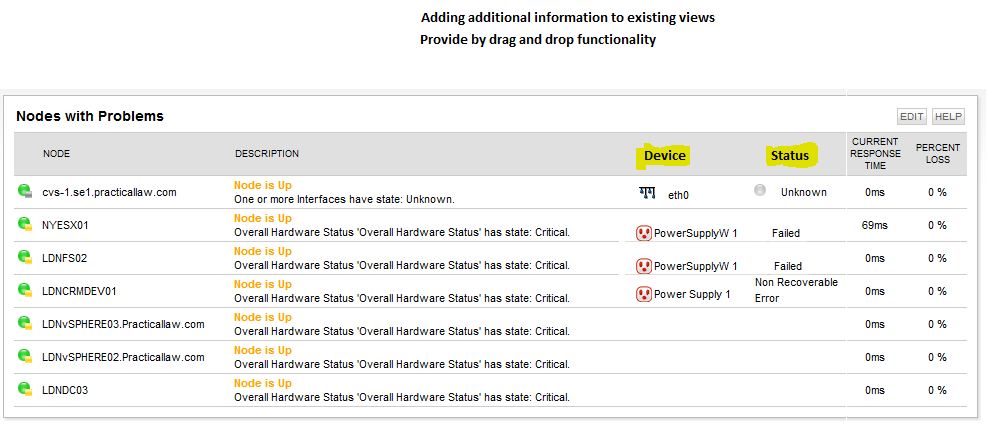Click the NODE column header

56,154
